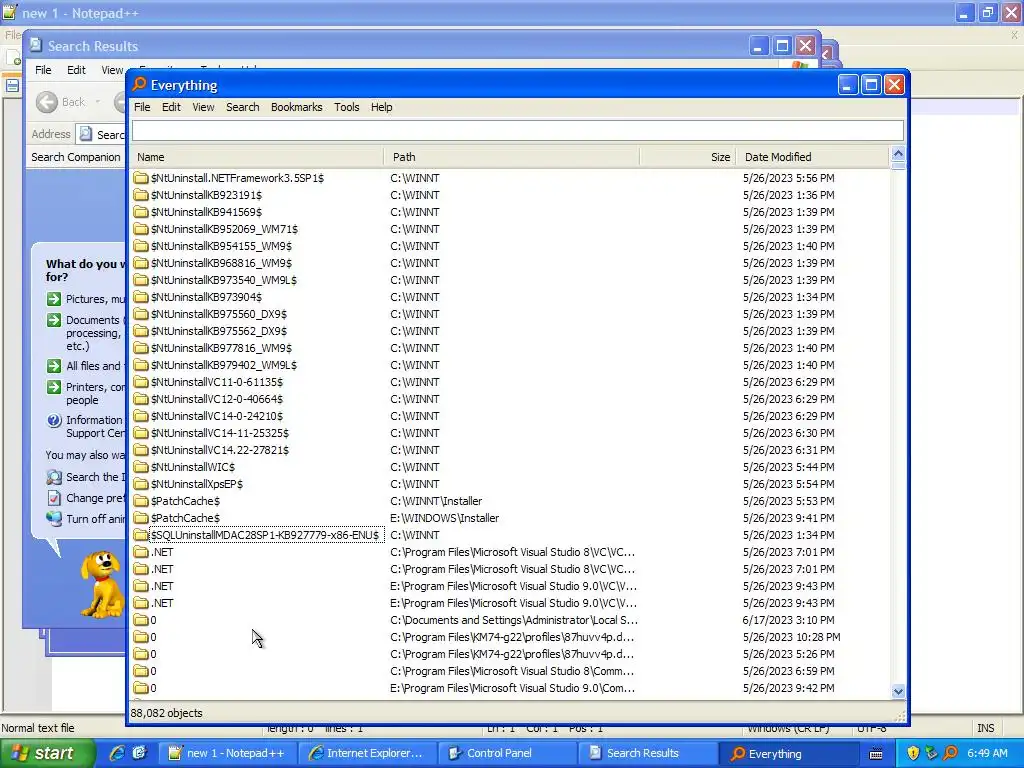Screen dimensions: 1024x768
Task: Select folder icon of $NtUninstallKB973540_WM9L$
Action: 140,280
